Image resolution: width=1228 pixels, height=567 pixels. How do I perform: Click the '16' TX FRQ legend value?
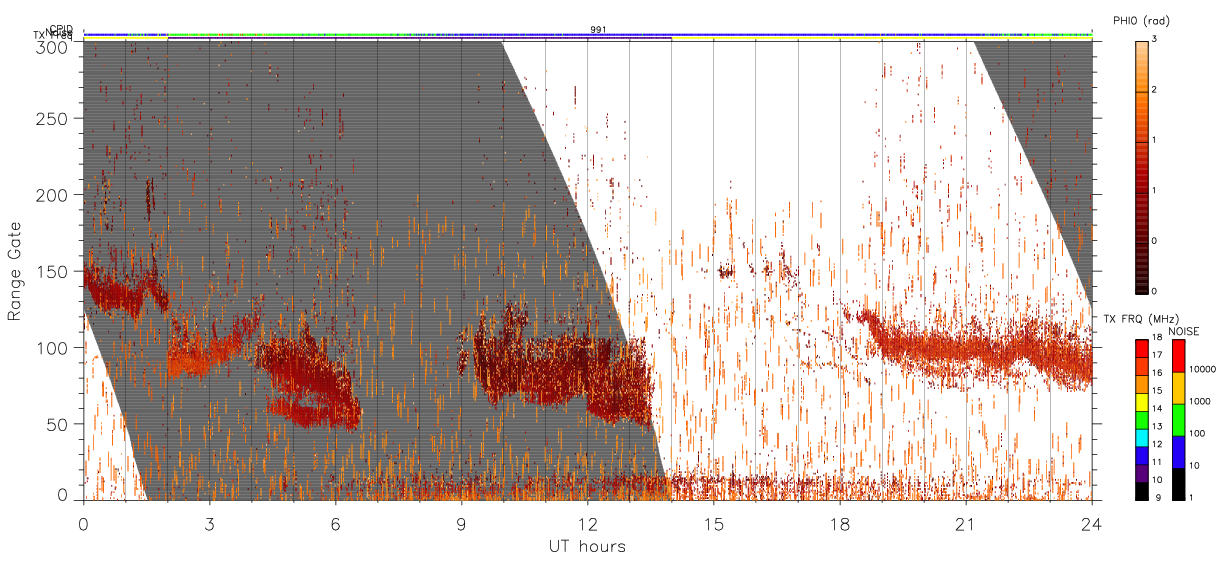pos(1158,375)
